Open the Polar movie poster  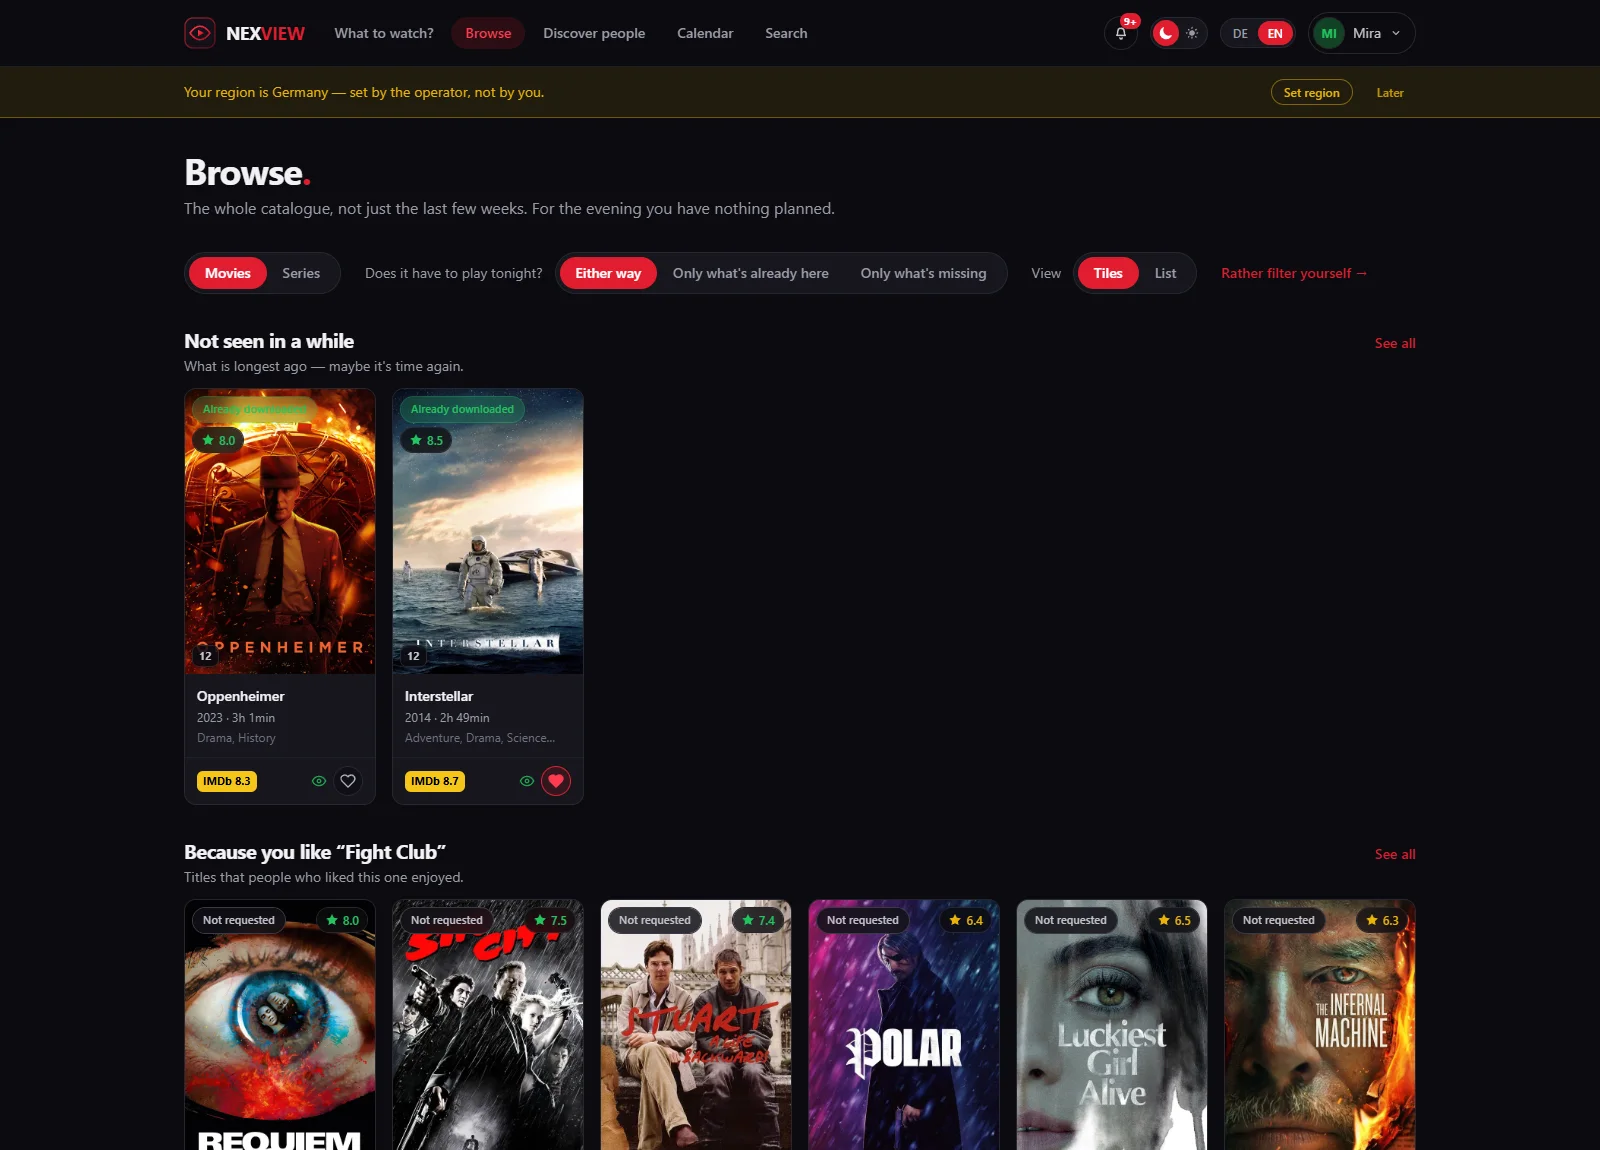click(x=904, y=1025)
